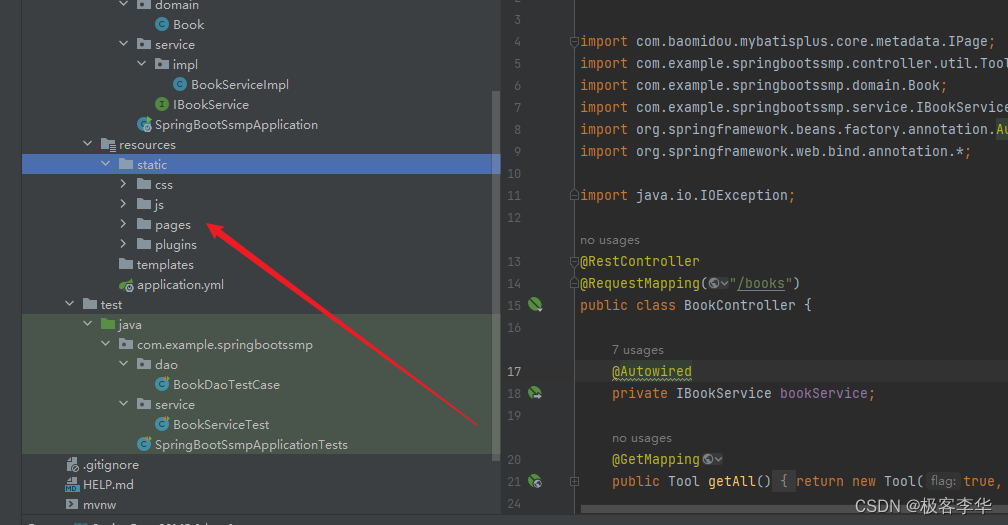Collapse the test folder

click(x=69, y=305)
